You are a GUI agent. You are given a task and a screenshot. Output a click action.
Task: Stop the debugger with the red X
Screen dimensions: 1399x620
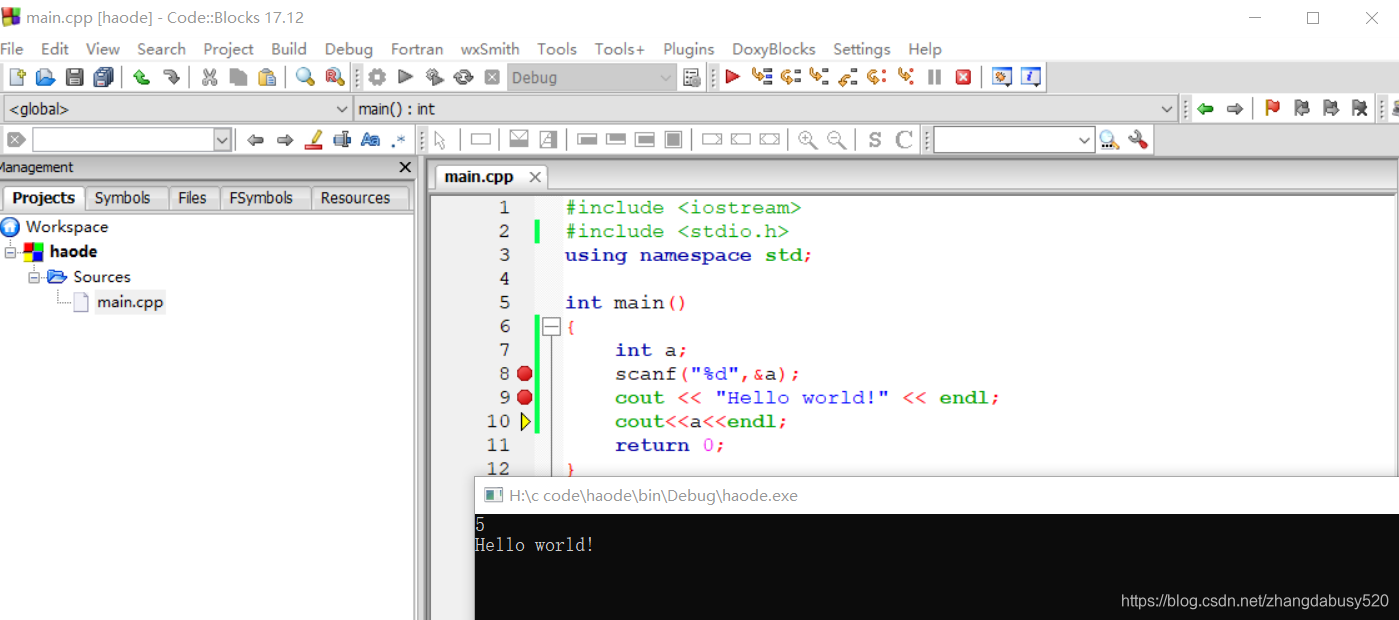pyautogui.click(x=963, y=77)
